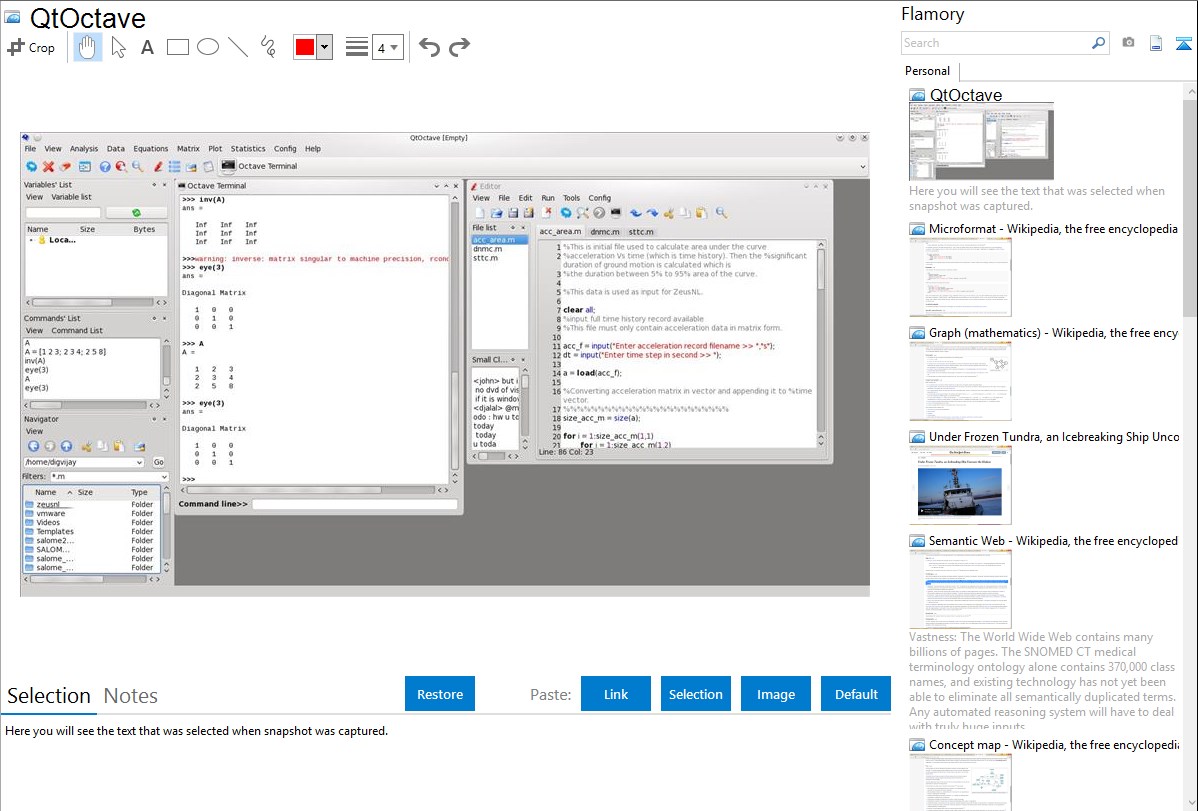
Task: Redo the last annotation
Action: pyautogui.click(x=459, y=47)
